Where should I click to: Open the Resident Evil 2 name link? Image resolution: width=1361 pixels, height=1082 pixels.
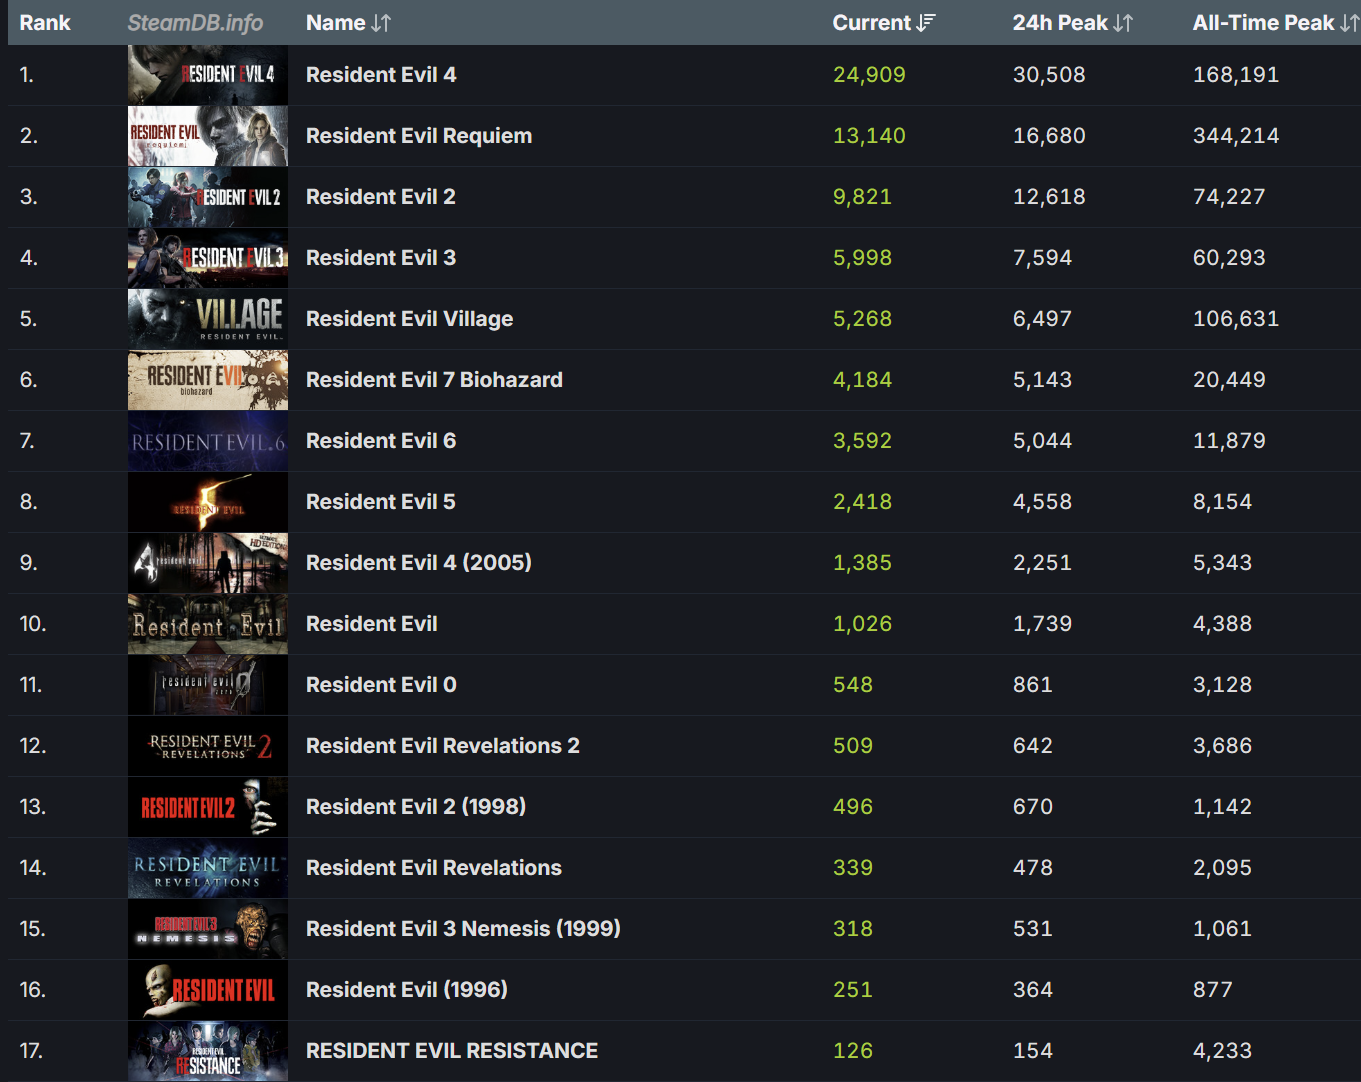[381, 197]
